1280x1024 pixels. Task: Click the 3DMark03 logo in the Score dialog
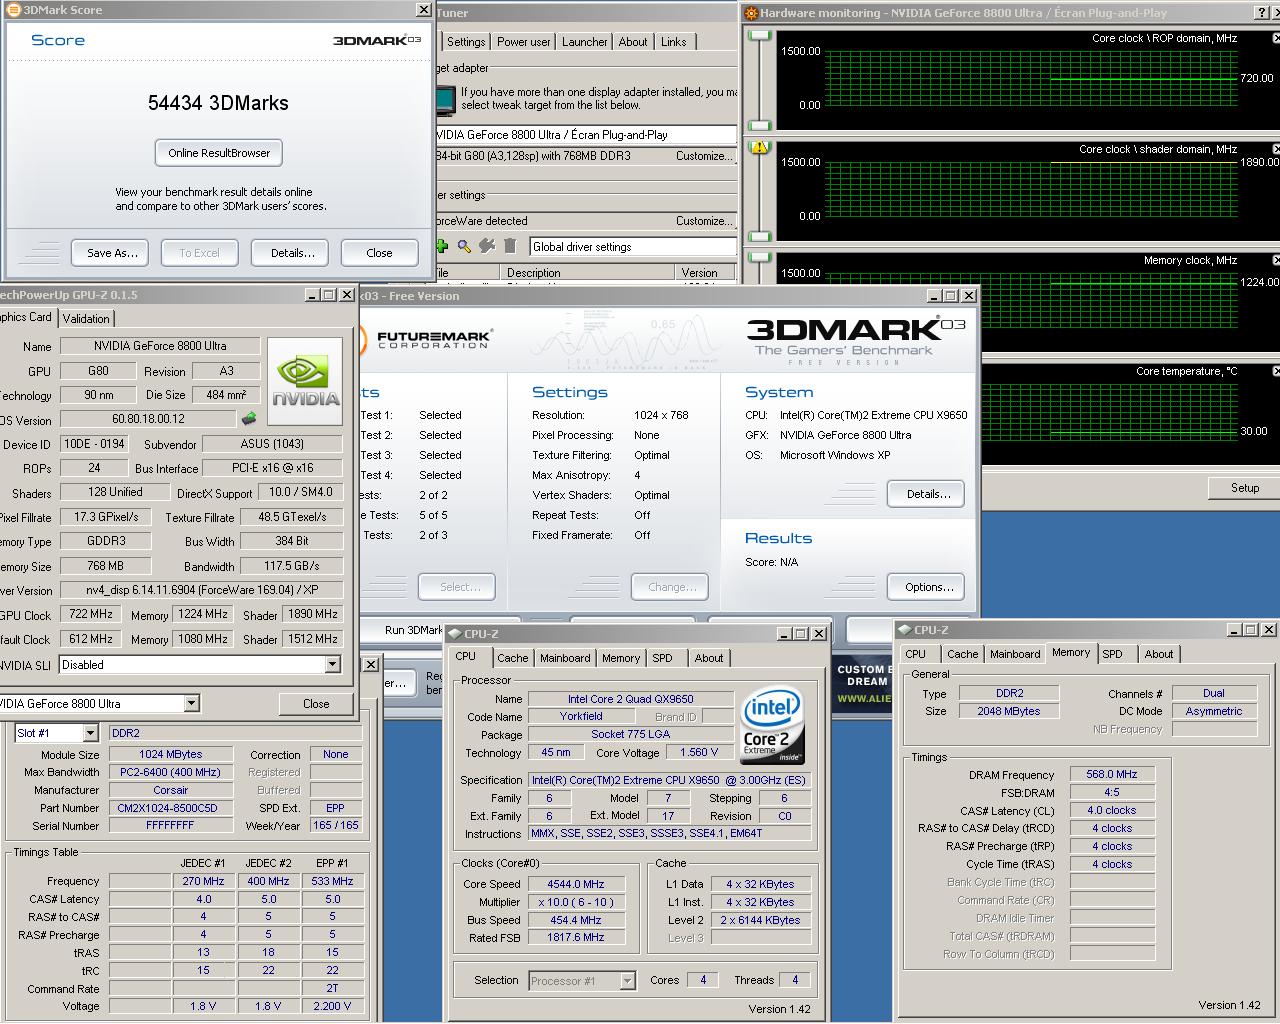377,40
